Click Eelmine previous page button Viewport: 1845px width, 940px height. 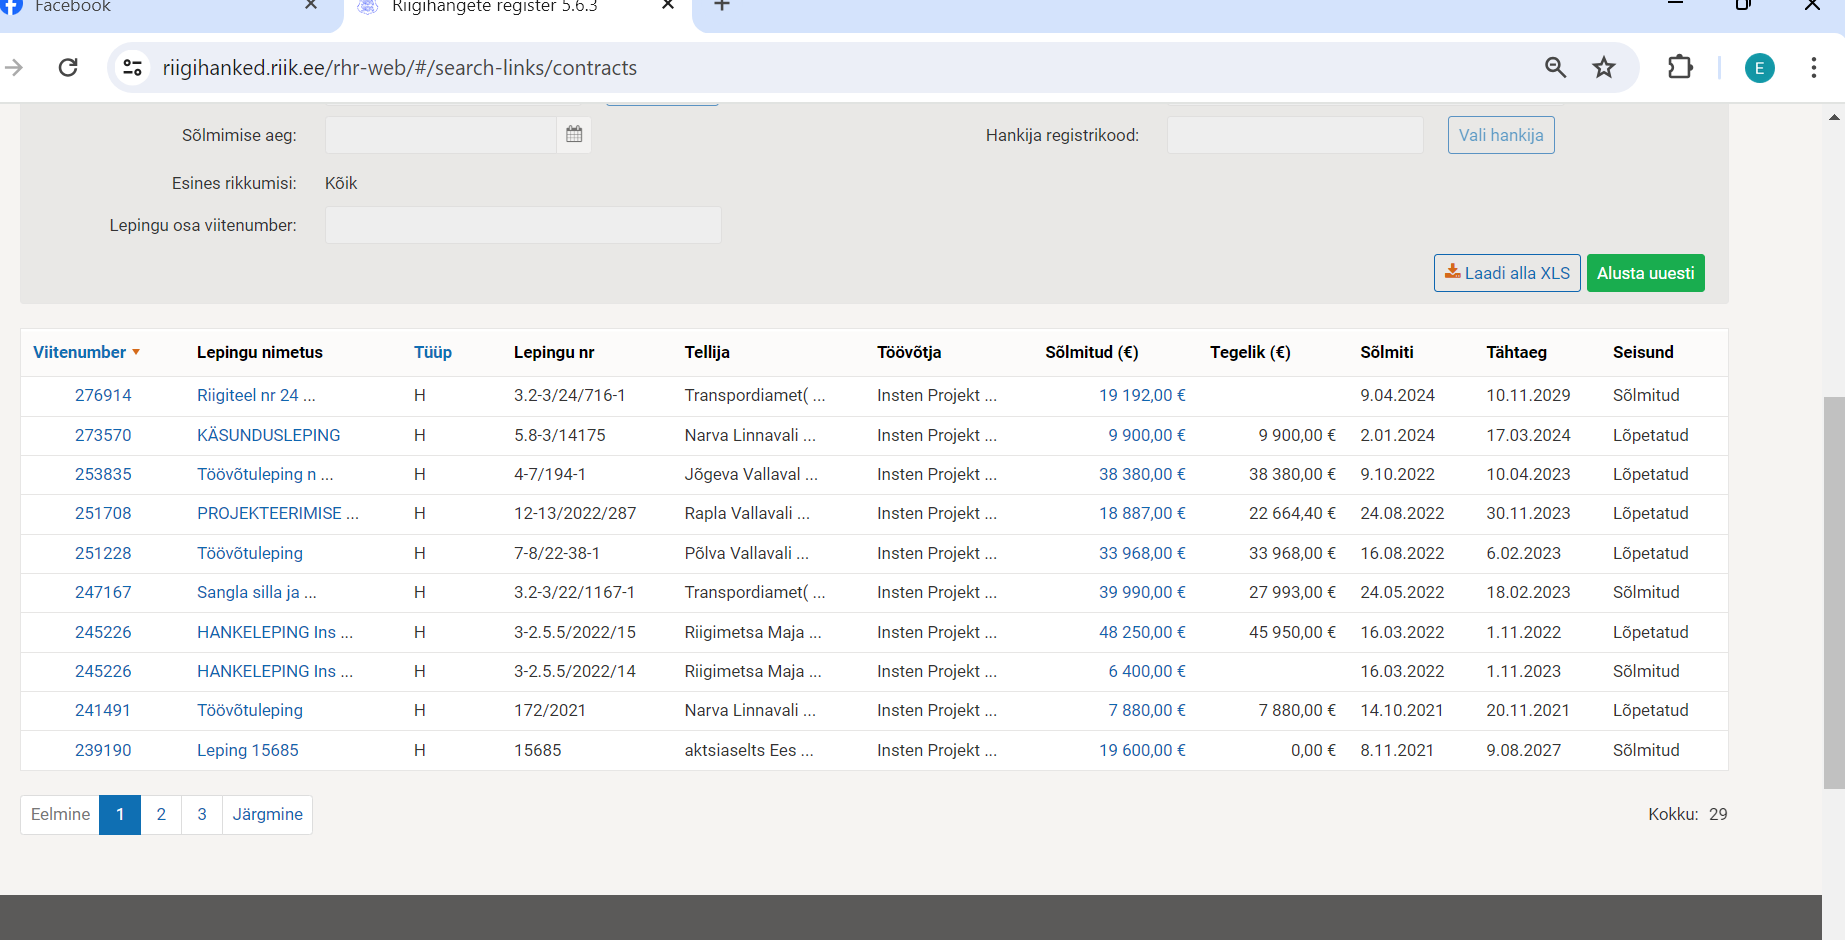[x=60, y=814]
